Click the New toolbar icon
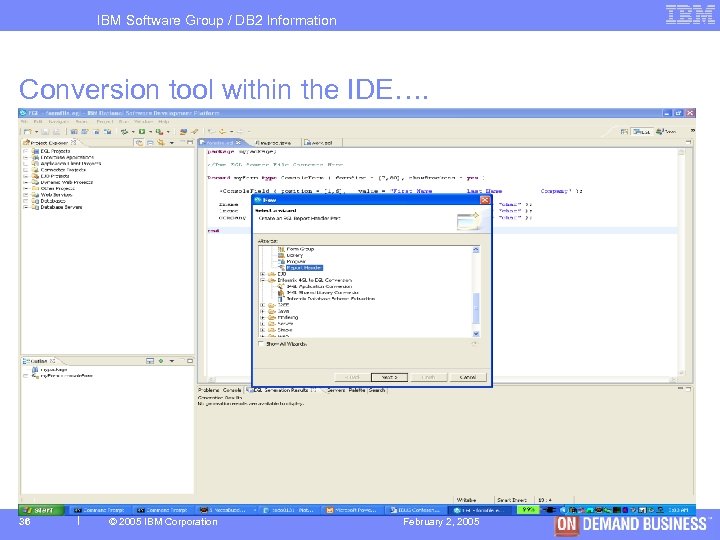 28,132
